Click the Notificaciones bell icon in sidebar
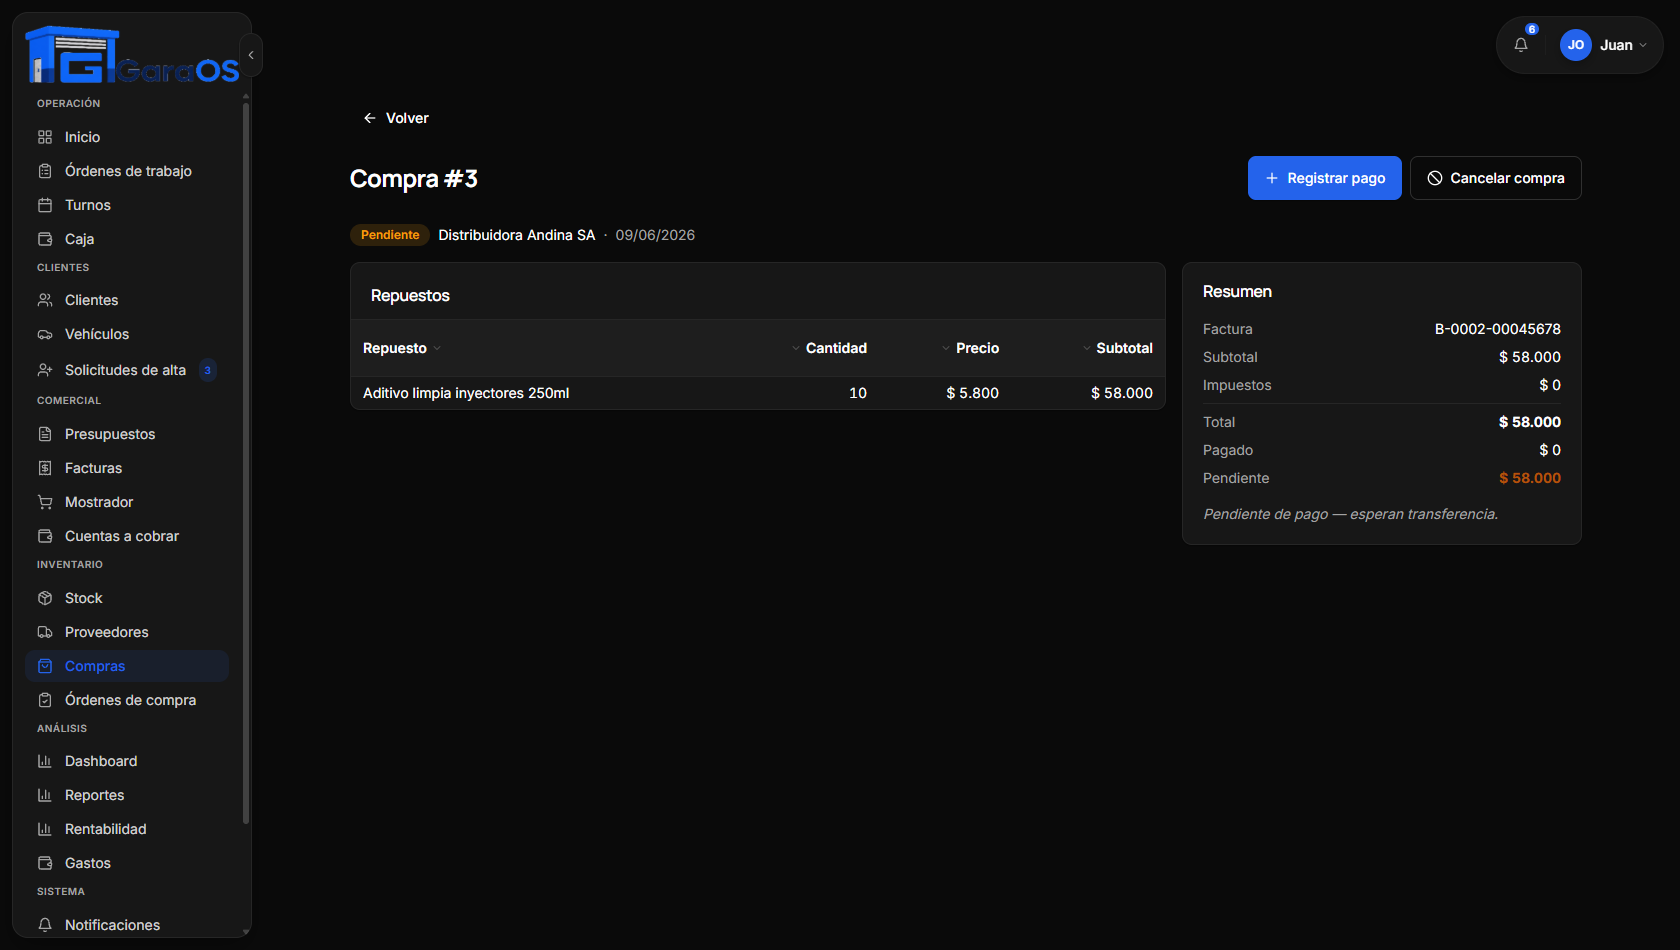This screenshot has width=1680, height=950. coord(45,925)
